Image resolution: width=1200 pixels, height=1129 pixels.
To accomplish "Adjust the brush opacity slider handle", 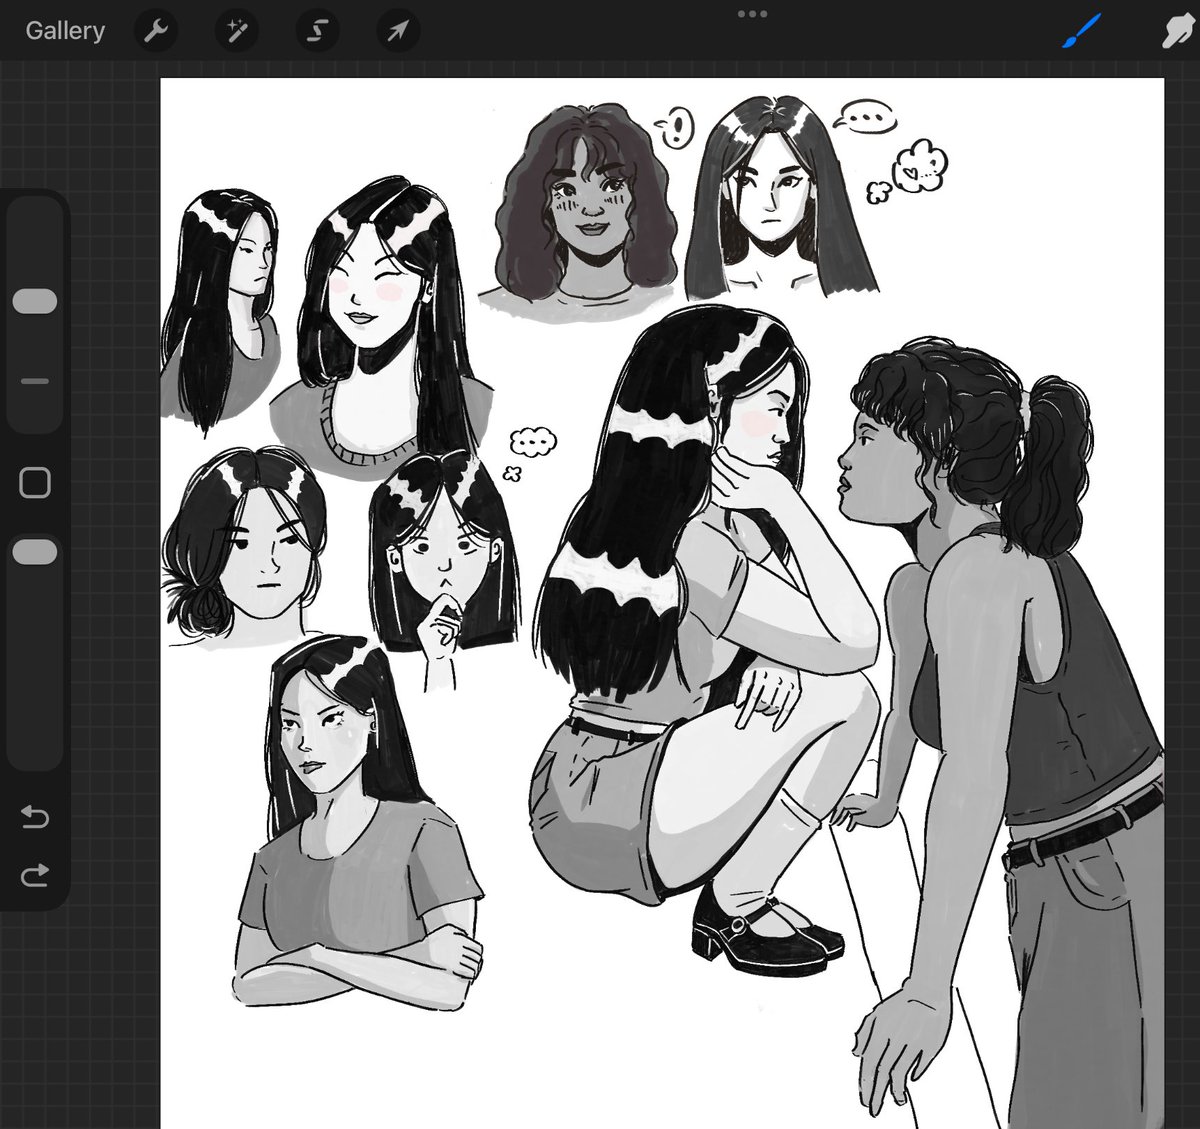I will pyautogui.click(x=35, y=552).
